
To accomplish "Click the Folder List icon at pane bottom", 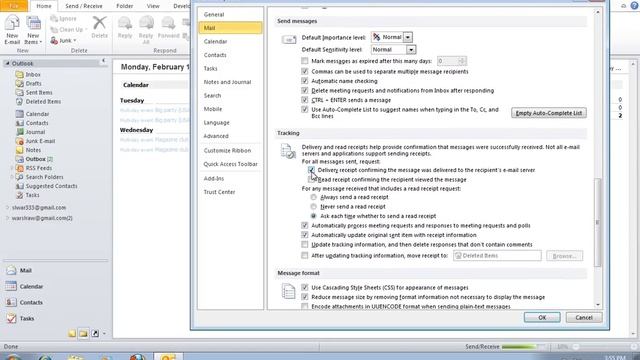I will (84, 333).
